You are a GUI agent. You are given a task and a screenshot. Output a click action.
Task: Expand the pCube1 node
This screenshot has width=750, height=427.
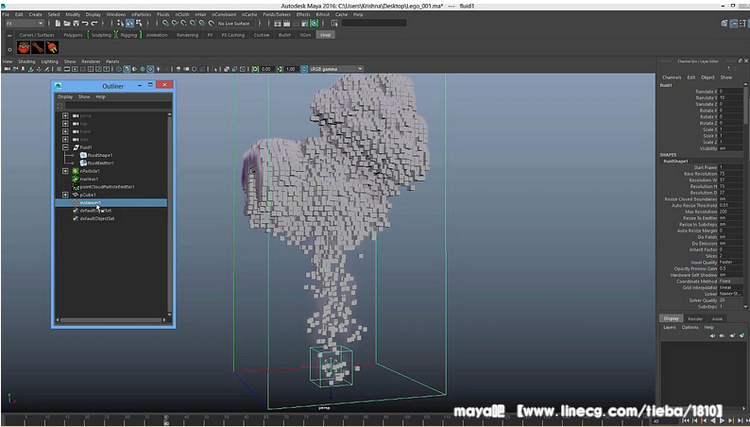[x=66, y=195]
